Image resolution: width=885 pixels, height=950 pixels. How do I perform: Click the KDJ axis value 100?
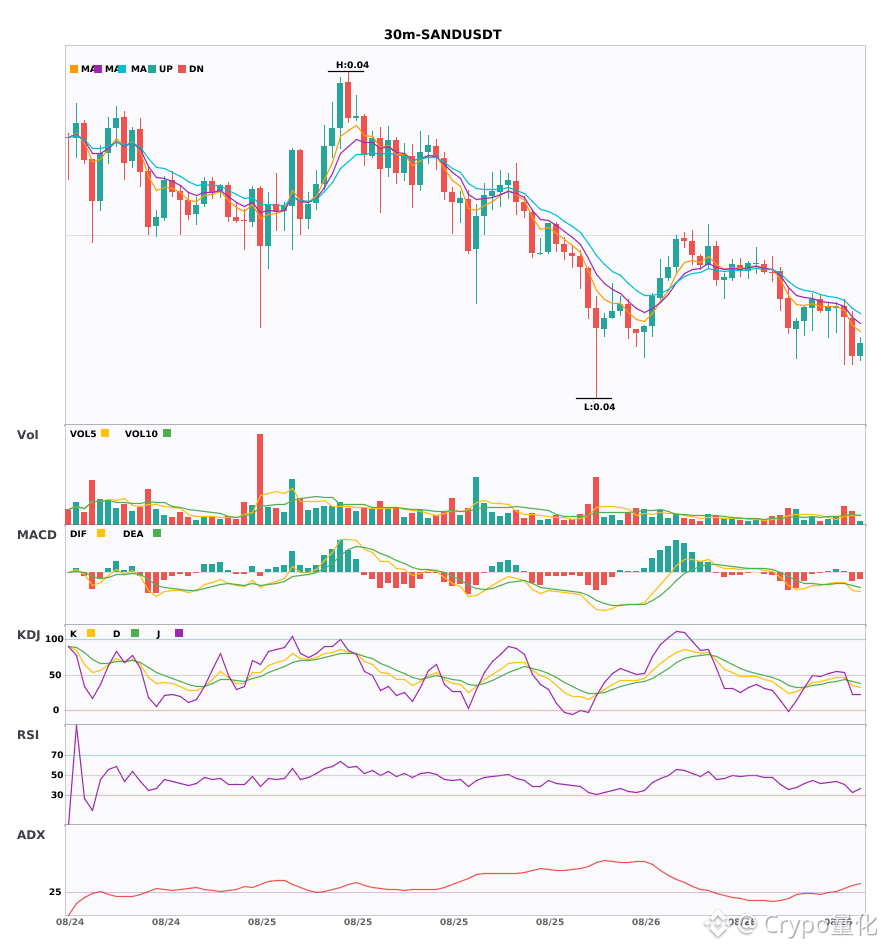click(x=54, y=639)
